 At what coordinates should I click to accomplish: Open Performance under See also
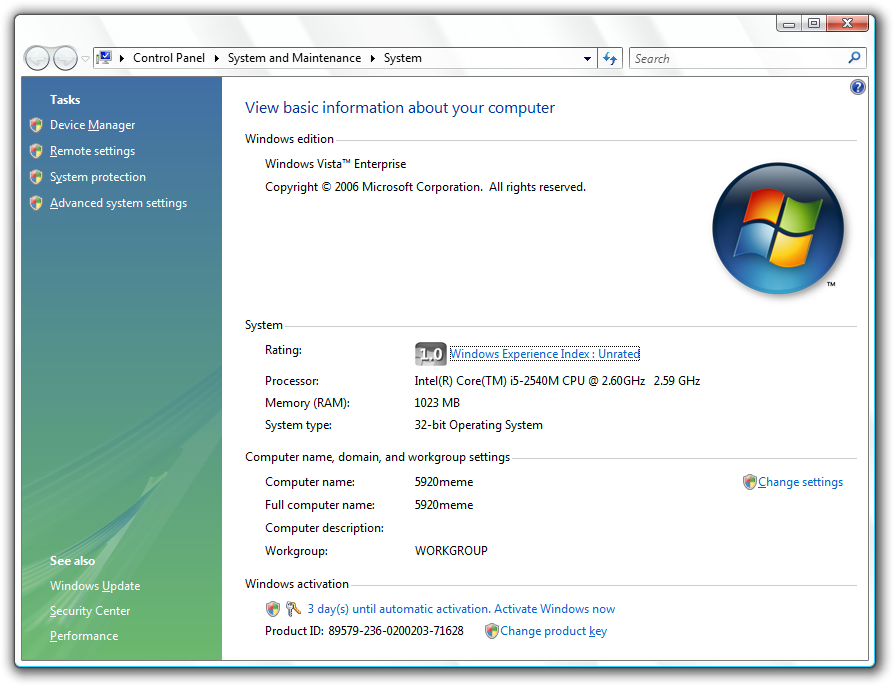point(84,636)
